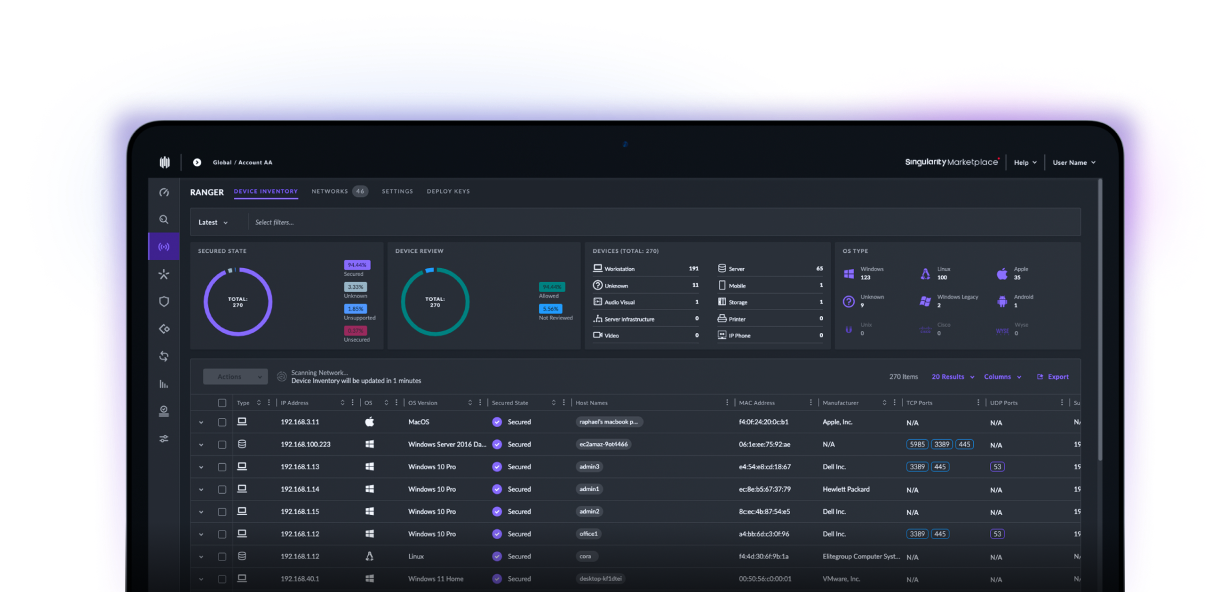Switch to the Networks tab
The image size is (1218, 592).
[330, 191]
